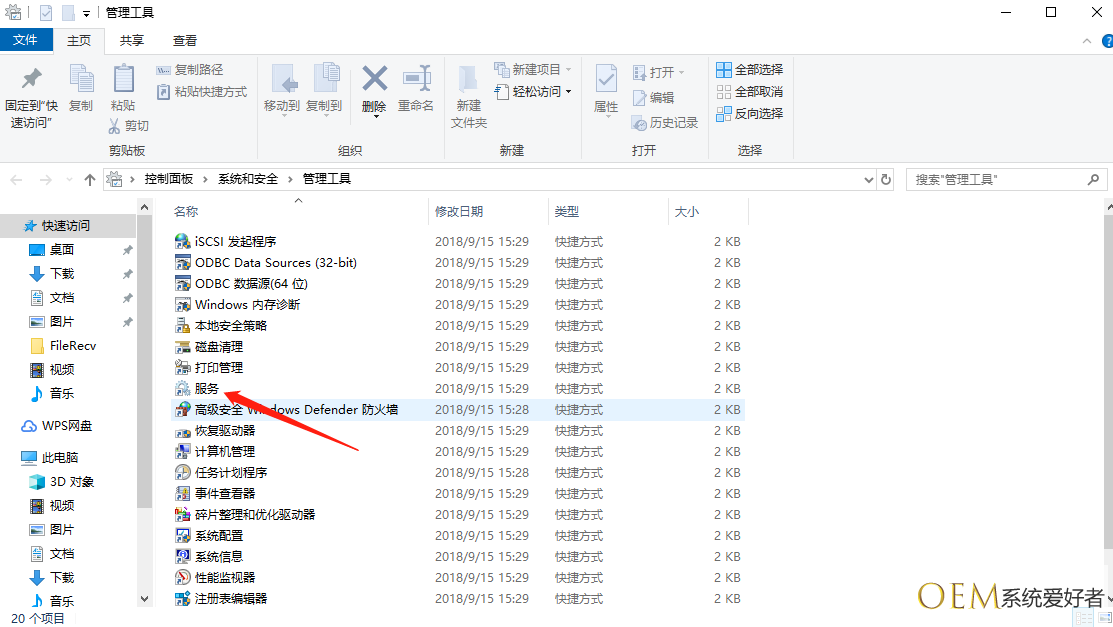Screen dimensions: 1113x627
Task: Open the address bar history dropdown
Action: click(868, 180)
